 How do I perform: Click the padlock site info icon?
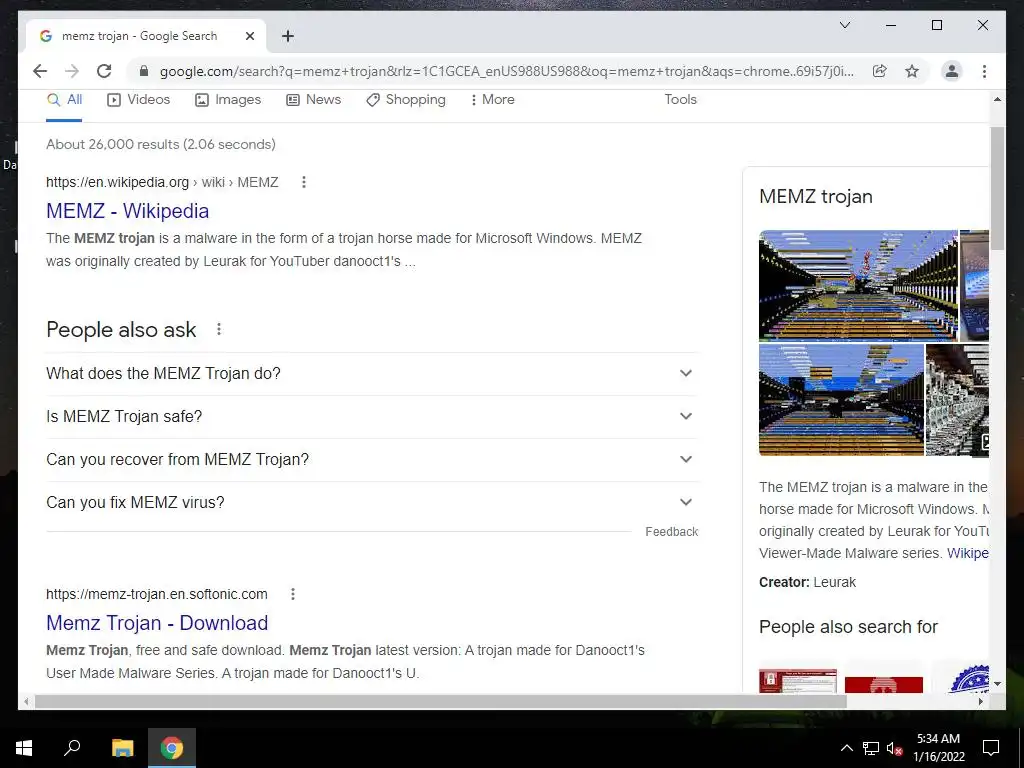click(144, 71)
